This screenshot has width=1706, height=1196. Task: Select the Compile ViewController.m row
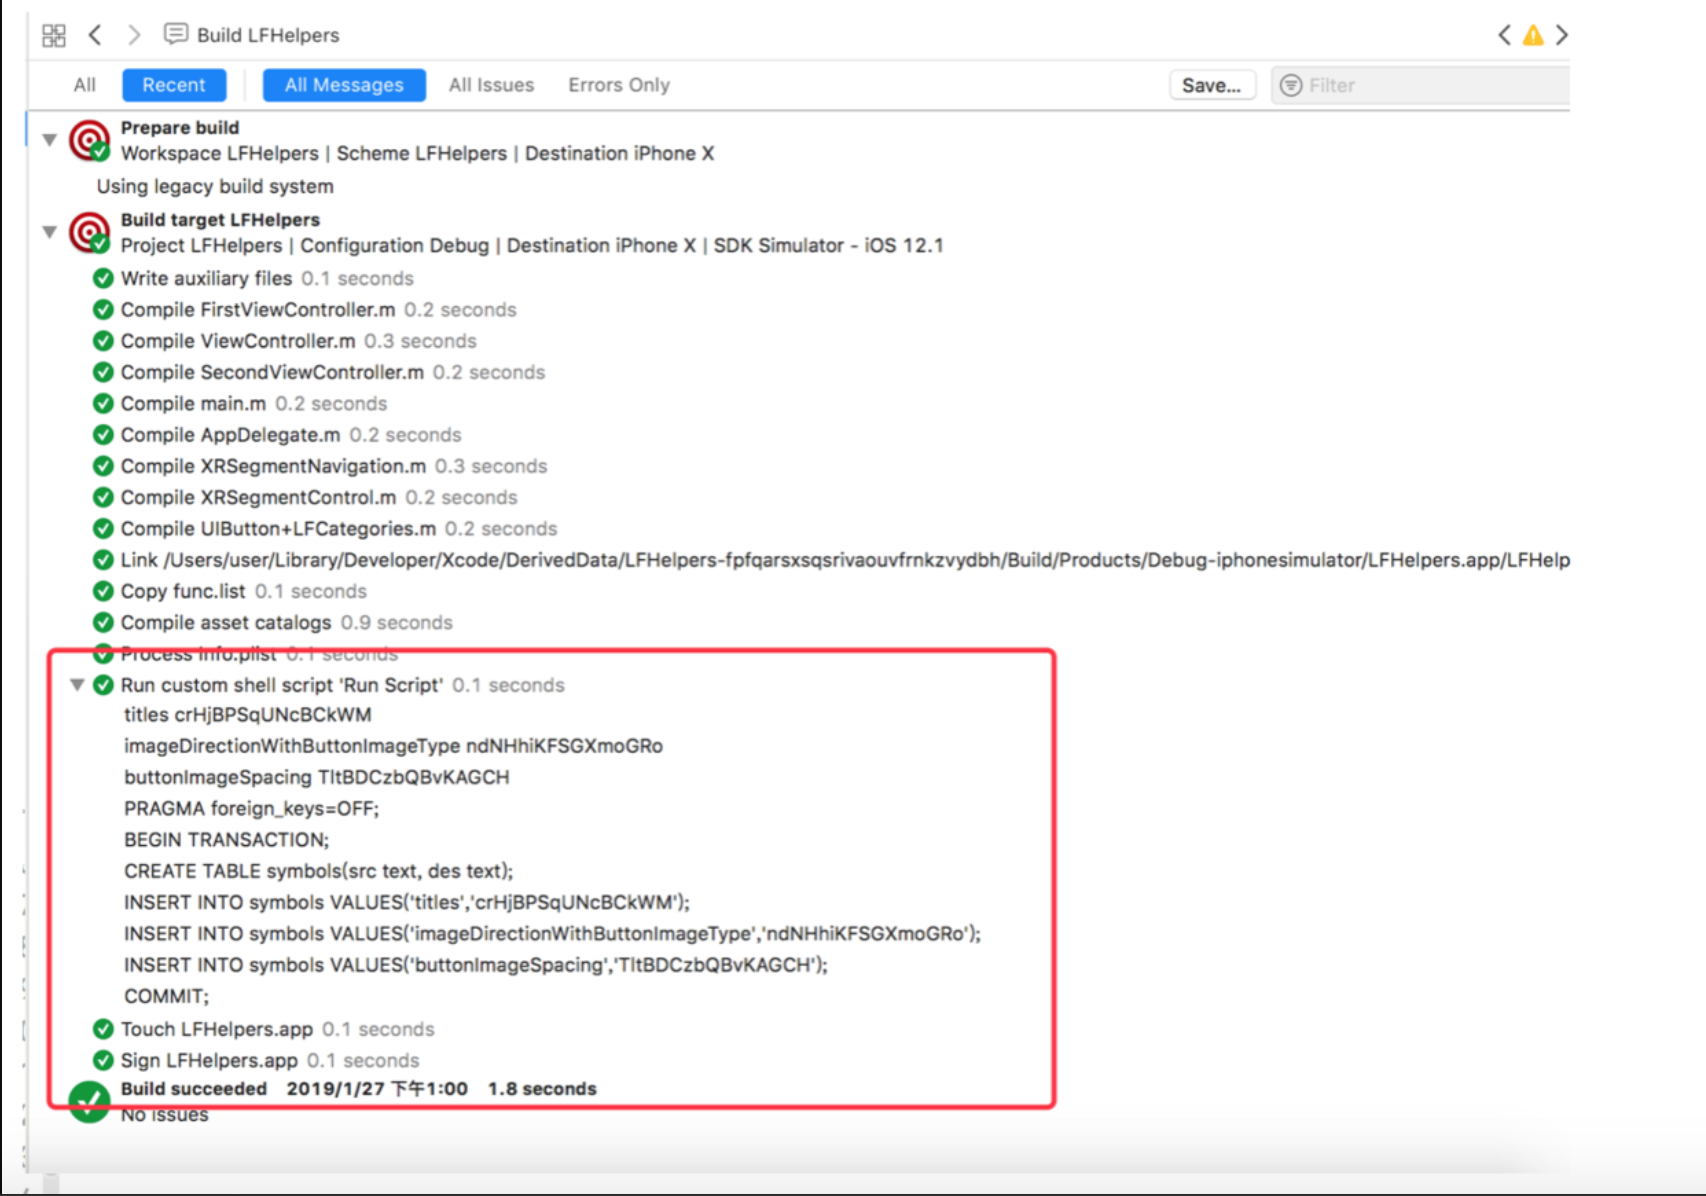pos(298,341)
